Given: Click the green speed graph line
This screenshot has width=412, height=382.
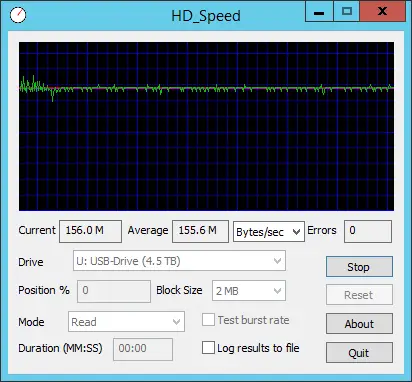Looking at the screenshot, I should point(207,88).
